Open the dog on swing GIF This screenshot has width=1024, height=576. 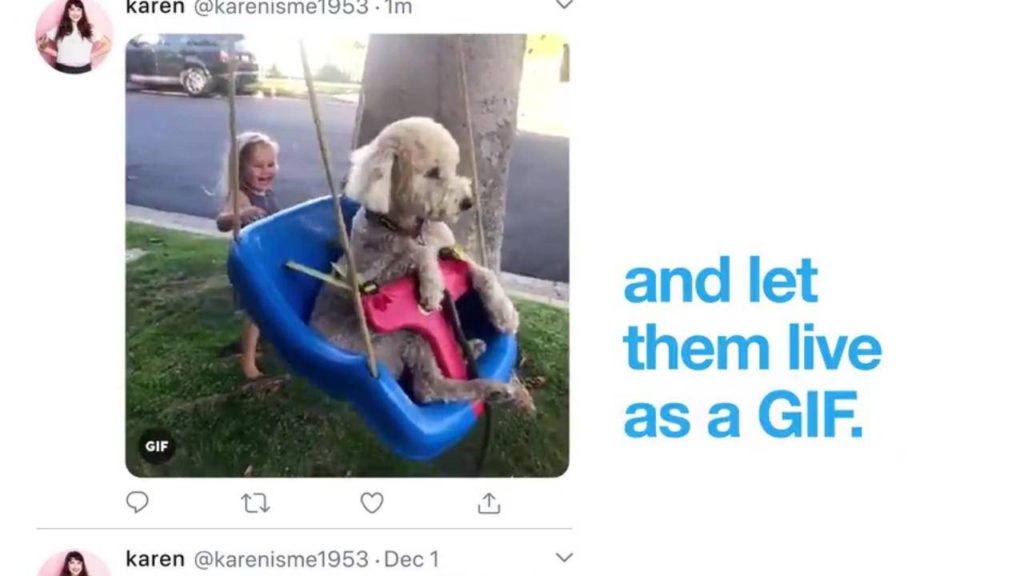click(347, 255)
